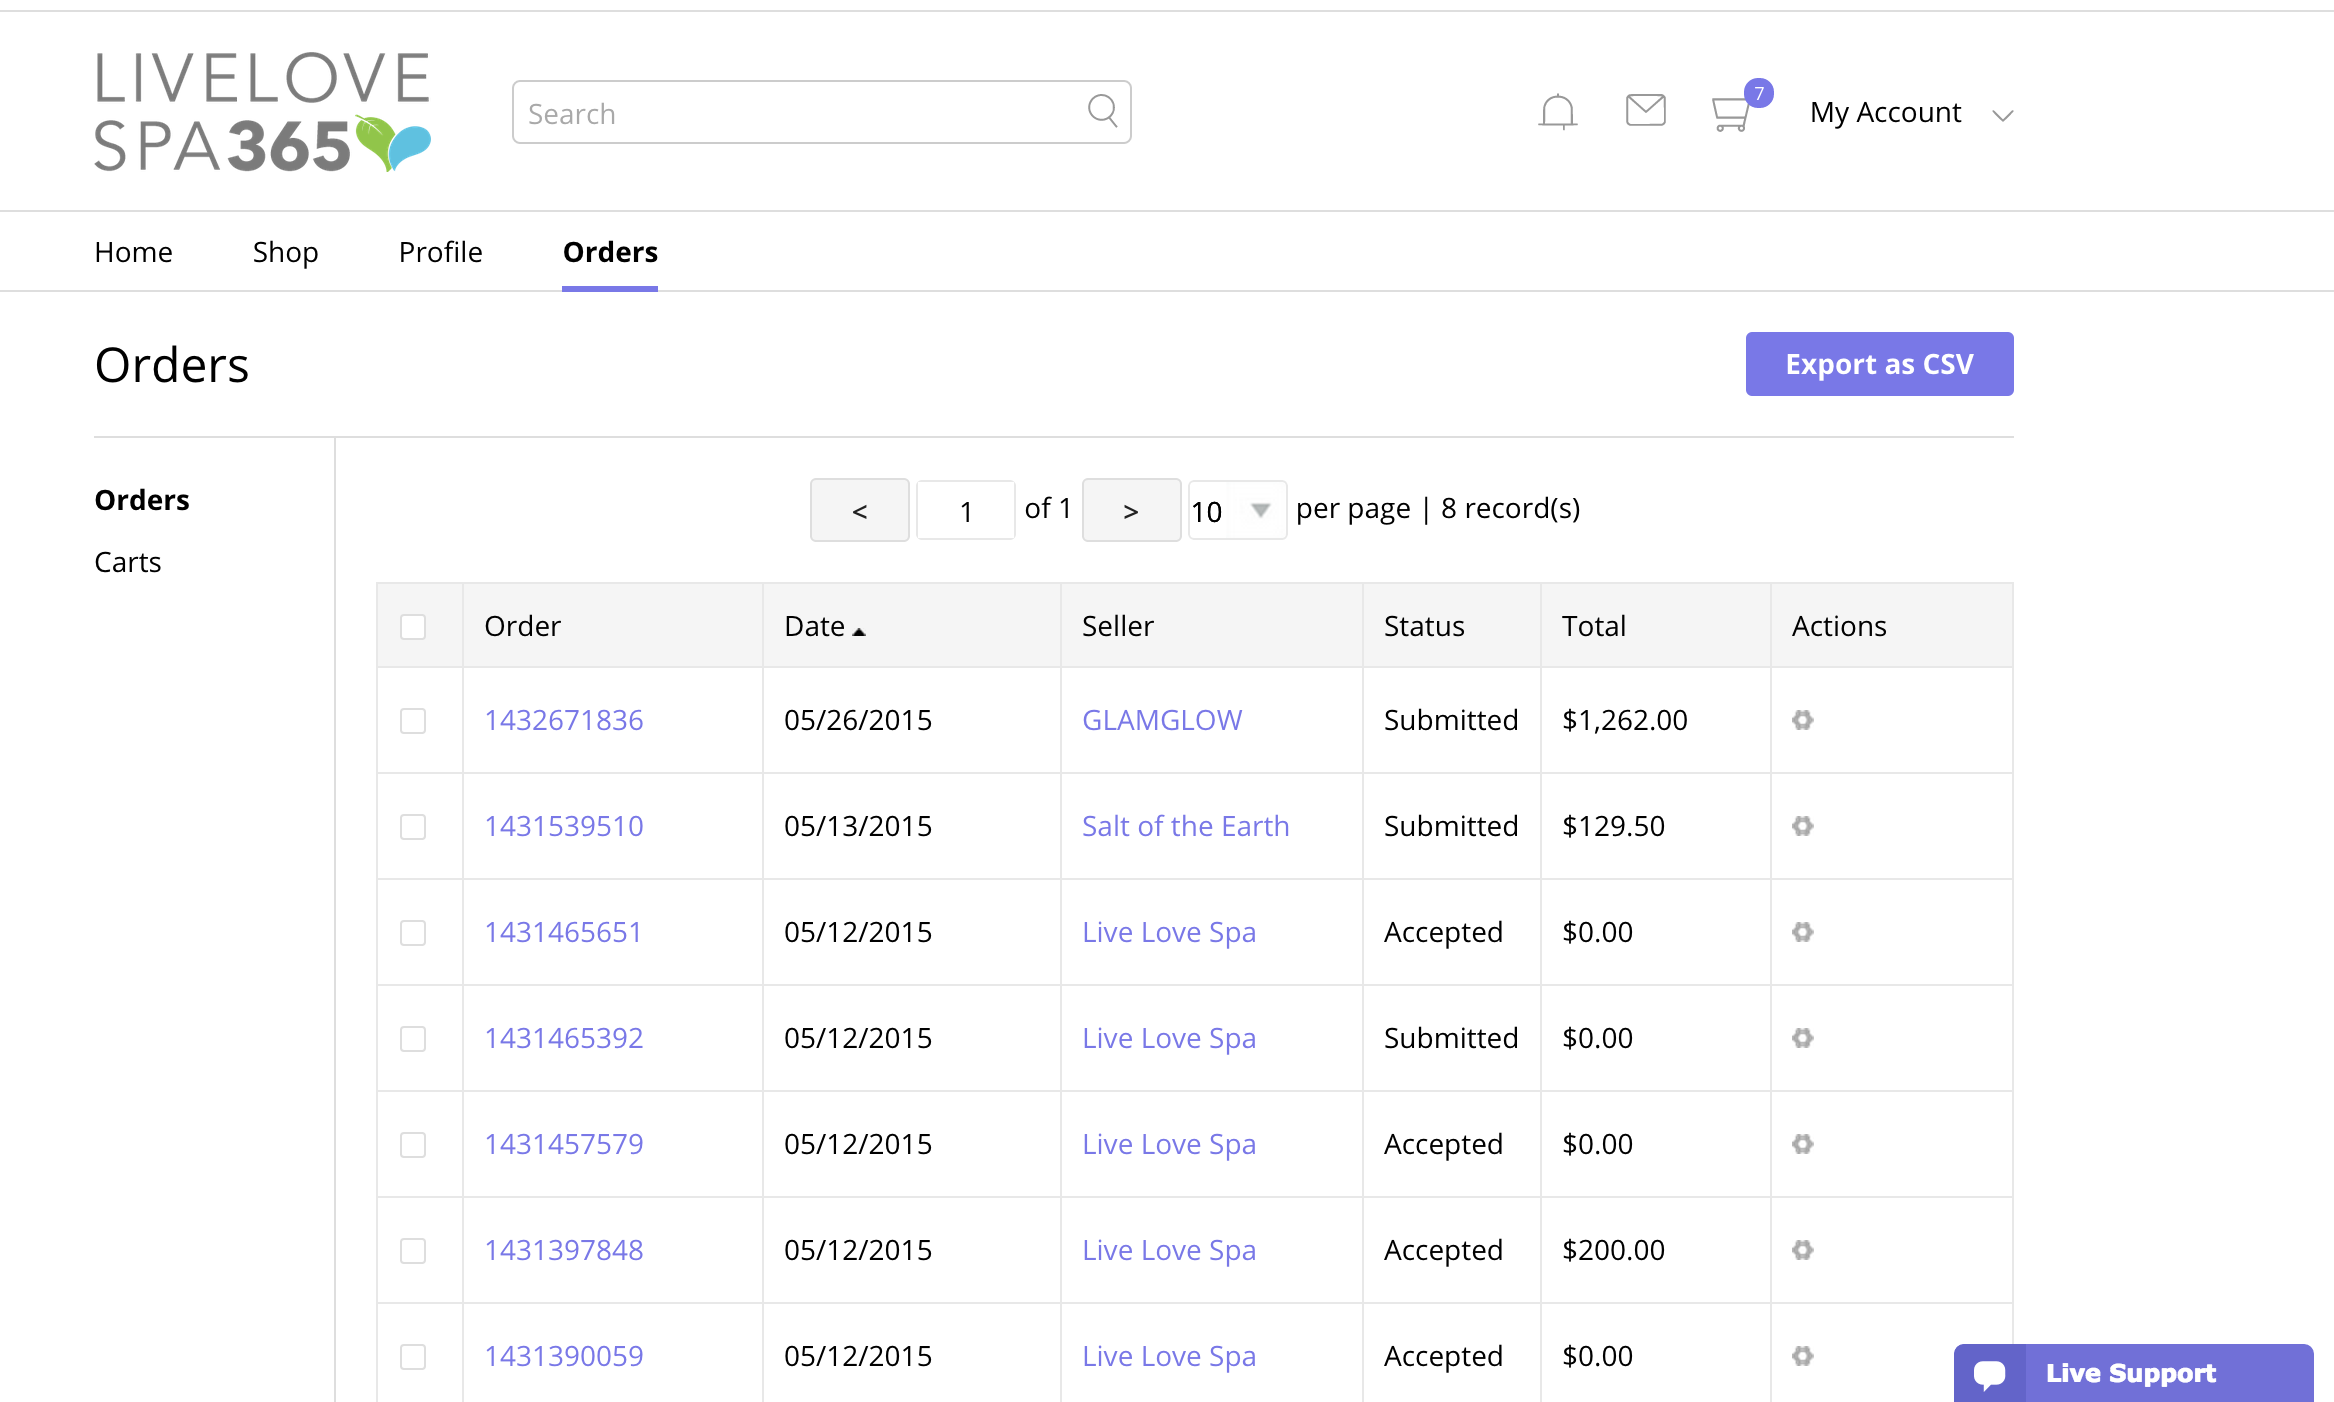Viewport: 2334px width, 1402px height.
Task: Click the Date sort arrow indicator
Action: click(x=859, y=631)
